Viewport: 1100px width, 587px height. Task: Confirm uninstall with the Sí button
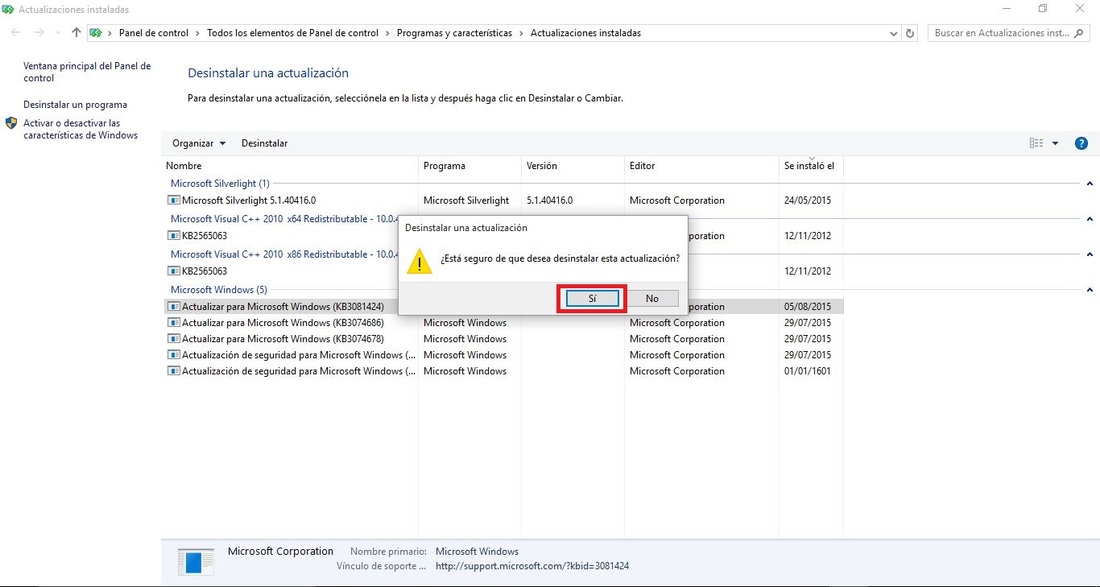point(592,299)
